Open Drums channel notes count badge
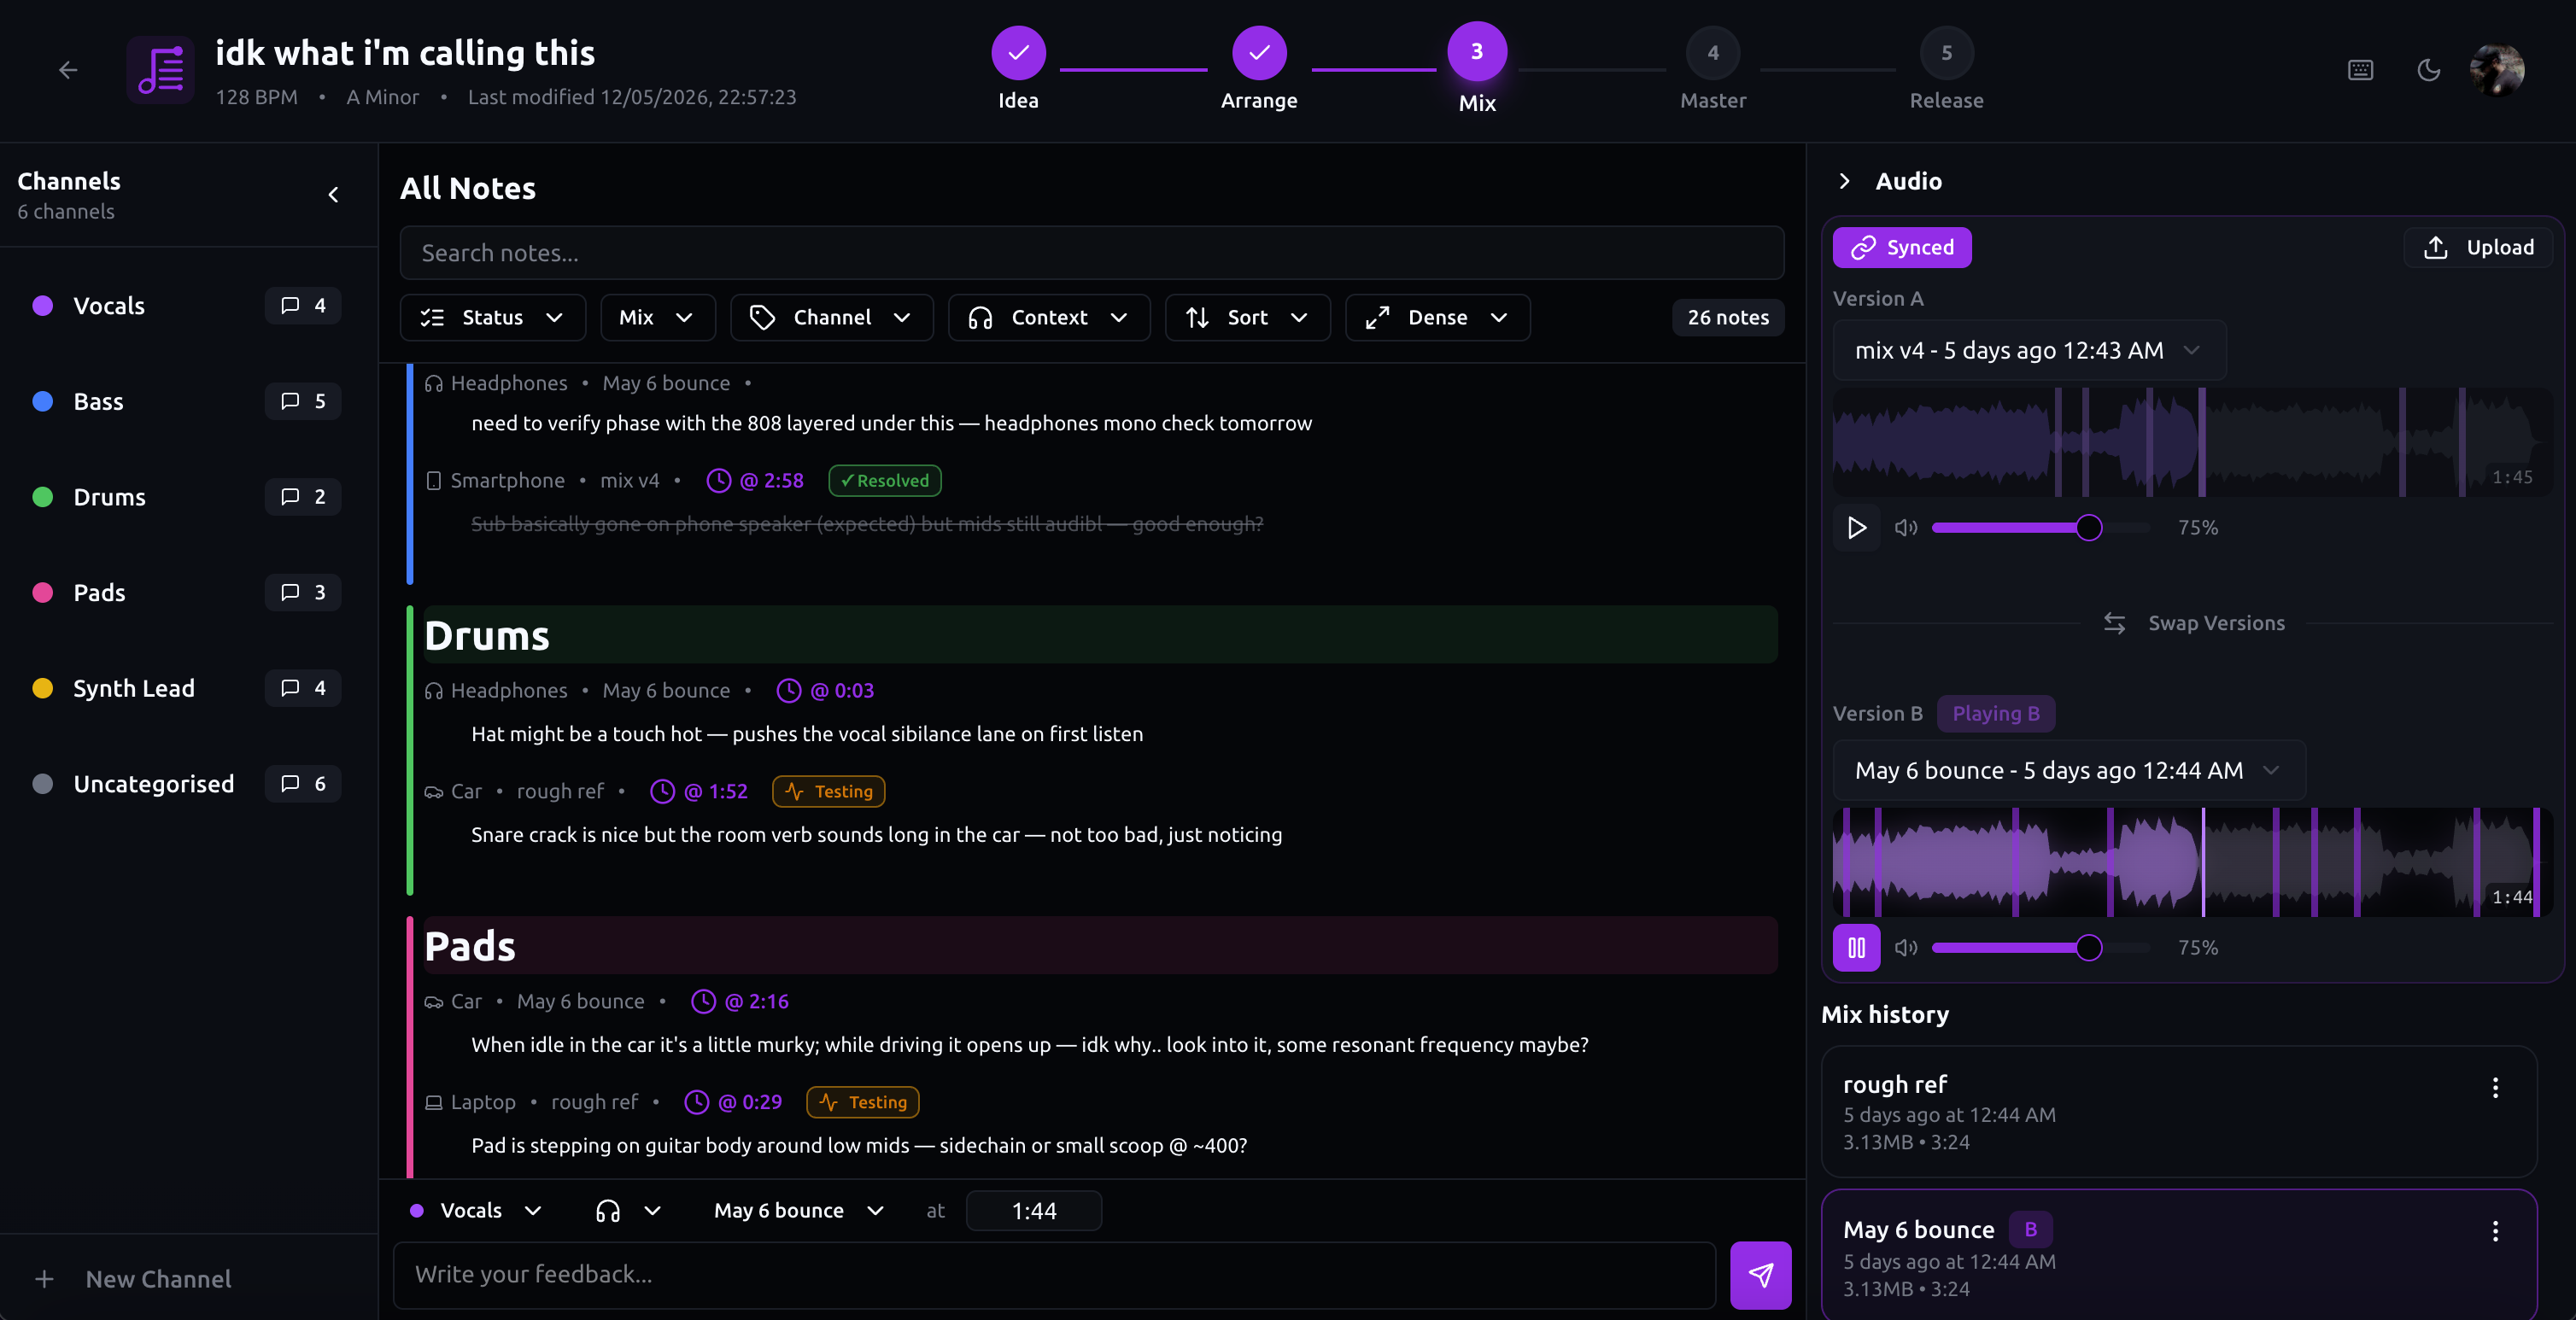Viewport: 2576px width, 1320px height. coord(303,497)
